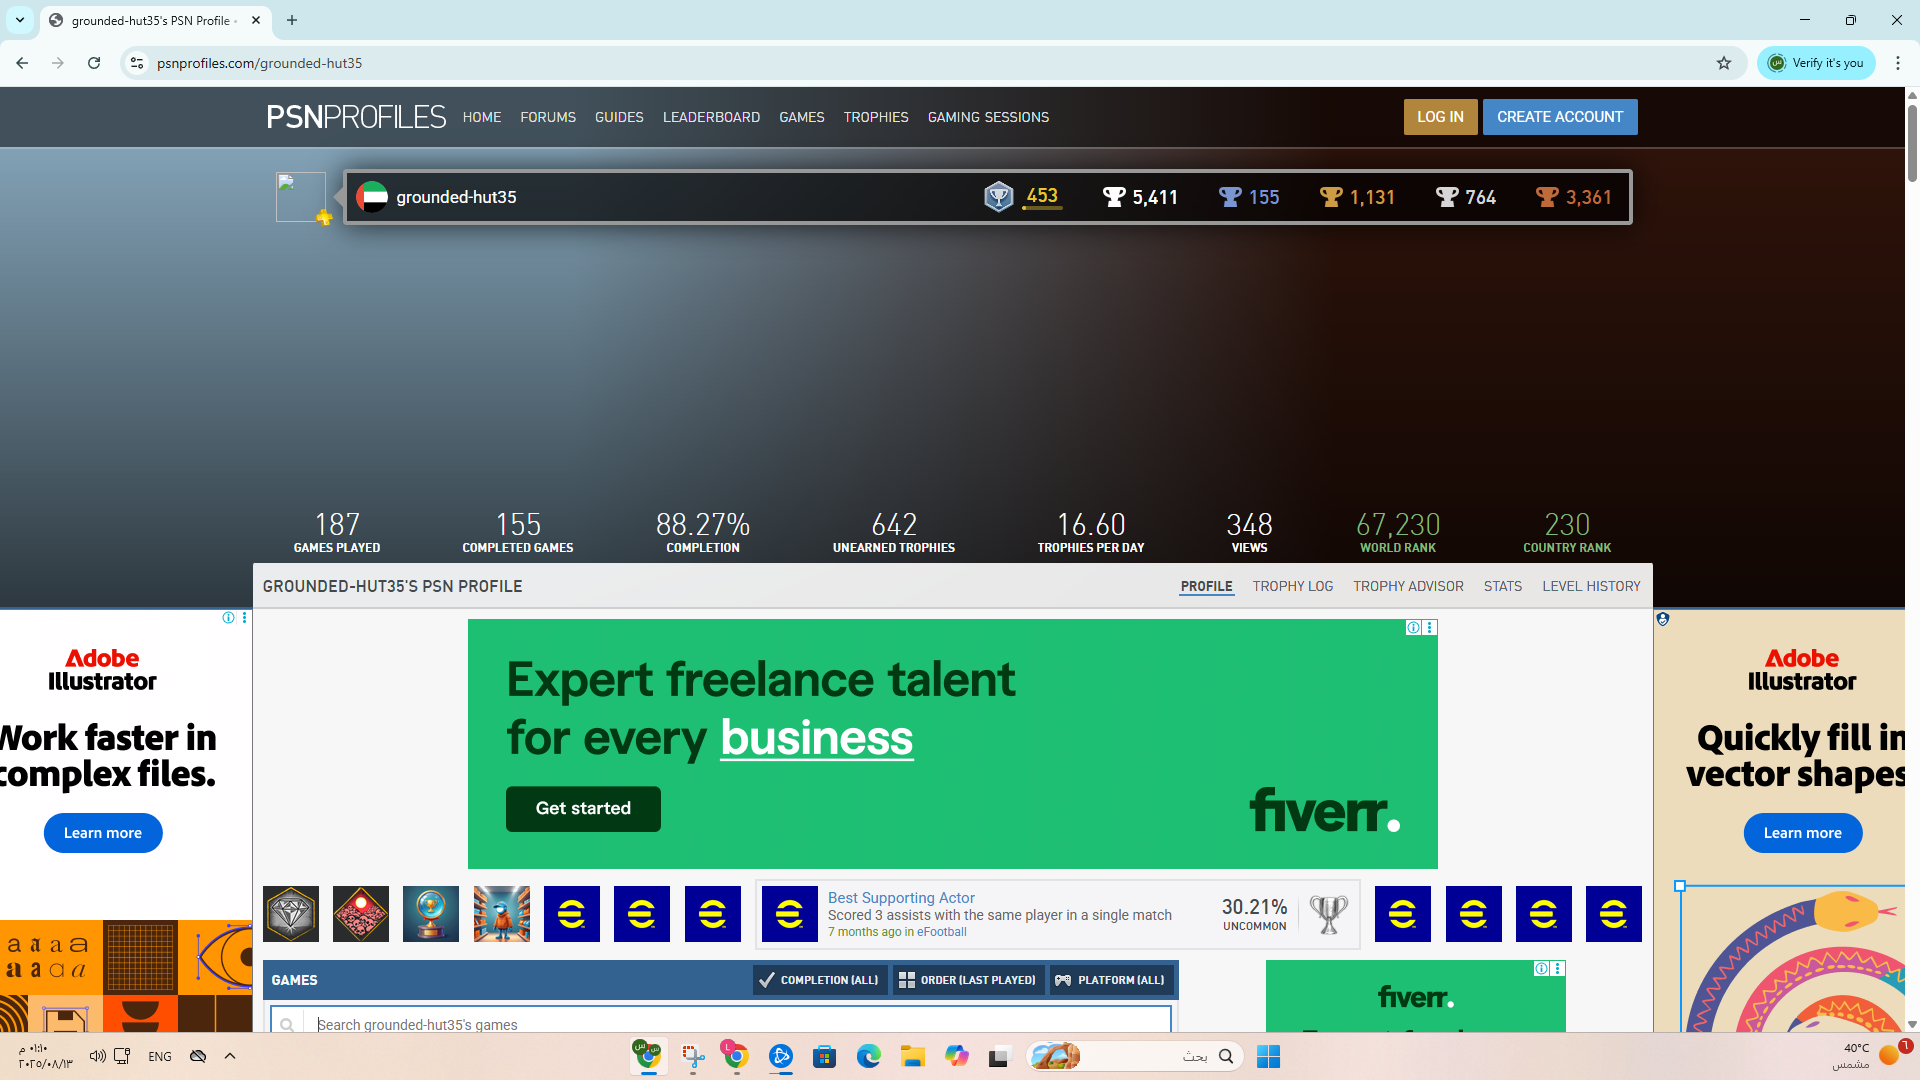Image resolution: width=1920 pixels, height=1080 pixels.
Task: Open File Explorer from the taskbar
Action: (x=912, y=1056)
